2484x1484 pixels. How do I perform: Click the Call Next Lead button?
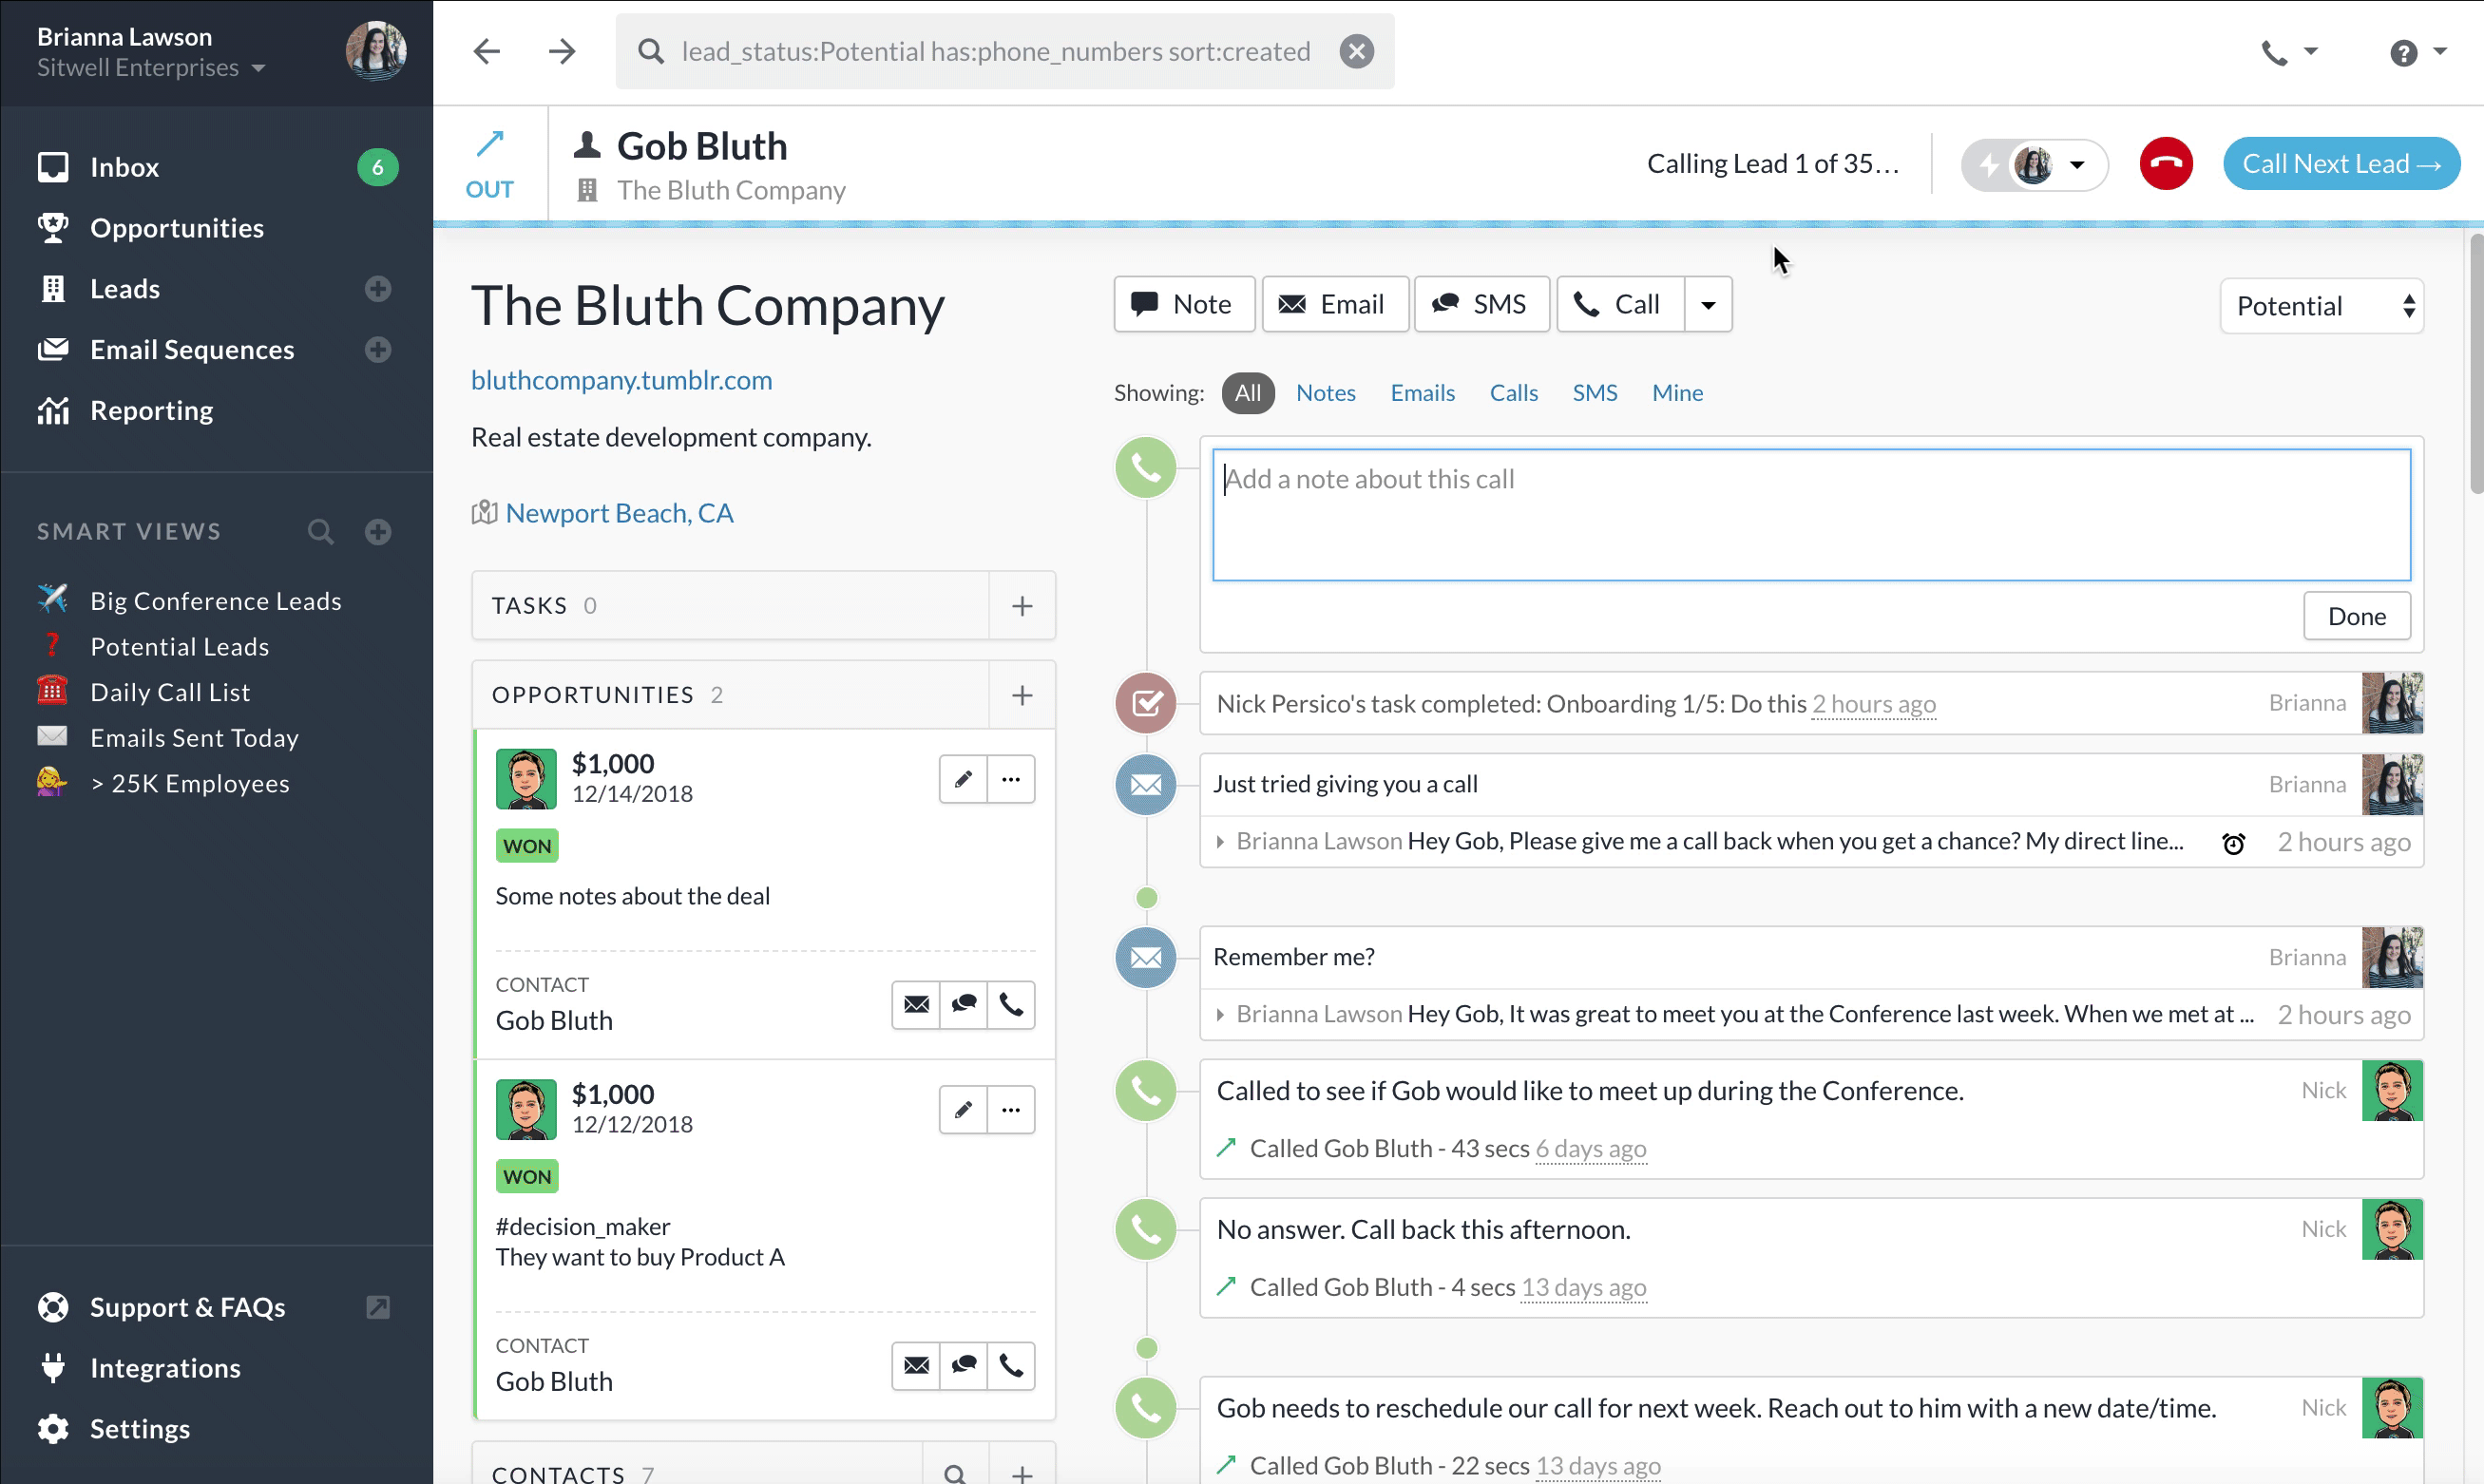(x=2341, y=164)
